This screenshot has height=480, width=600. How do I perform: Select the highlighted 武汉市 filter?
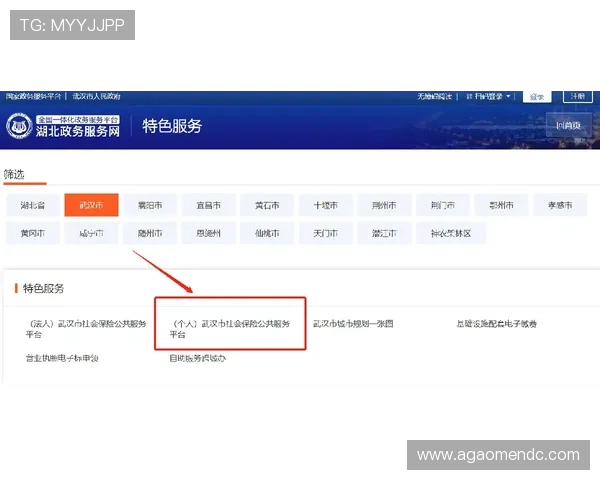[x=91, y=205]
